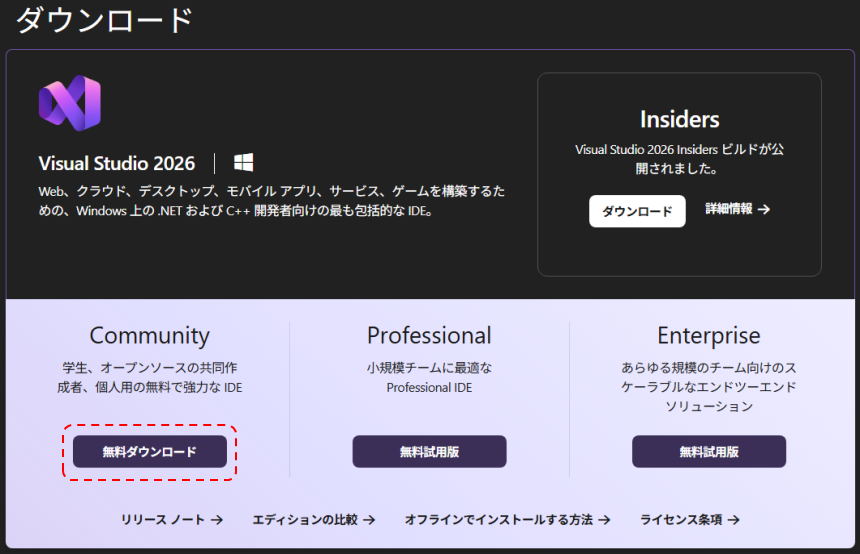Go to エディションの比較

pyautogui.click(x=313, y=520)
